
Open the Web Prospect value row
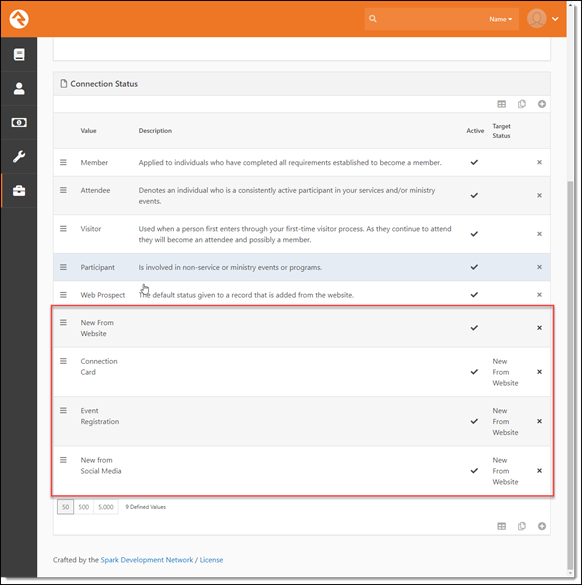(x=301, y=295)
